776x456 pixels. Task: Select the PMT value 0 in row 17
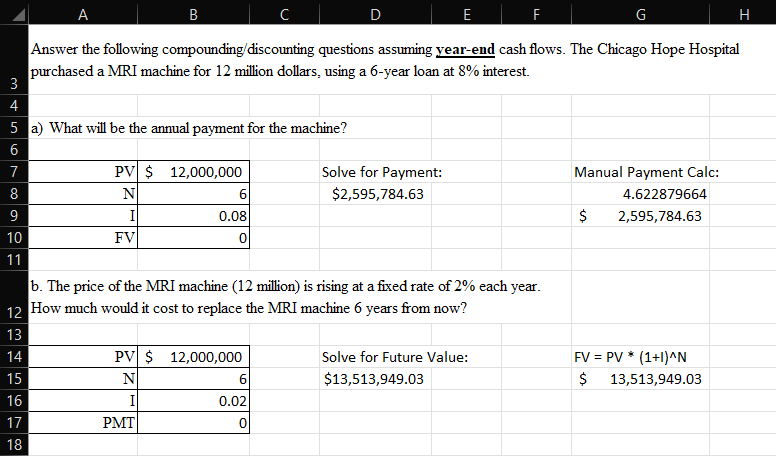point(194,423)
